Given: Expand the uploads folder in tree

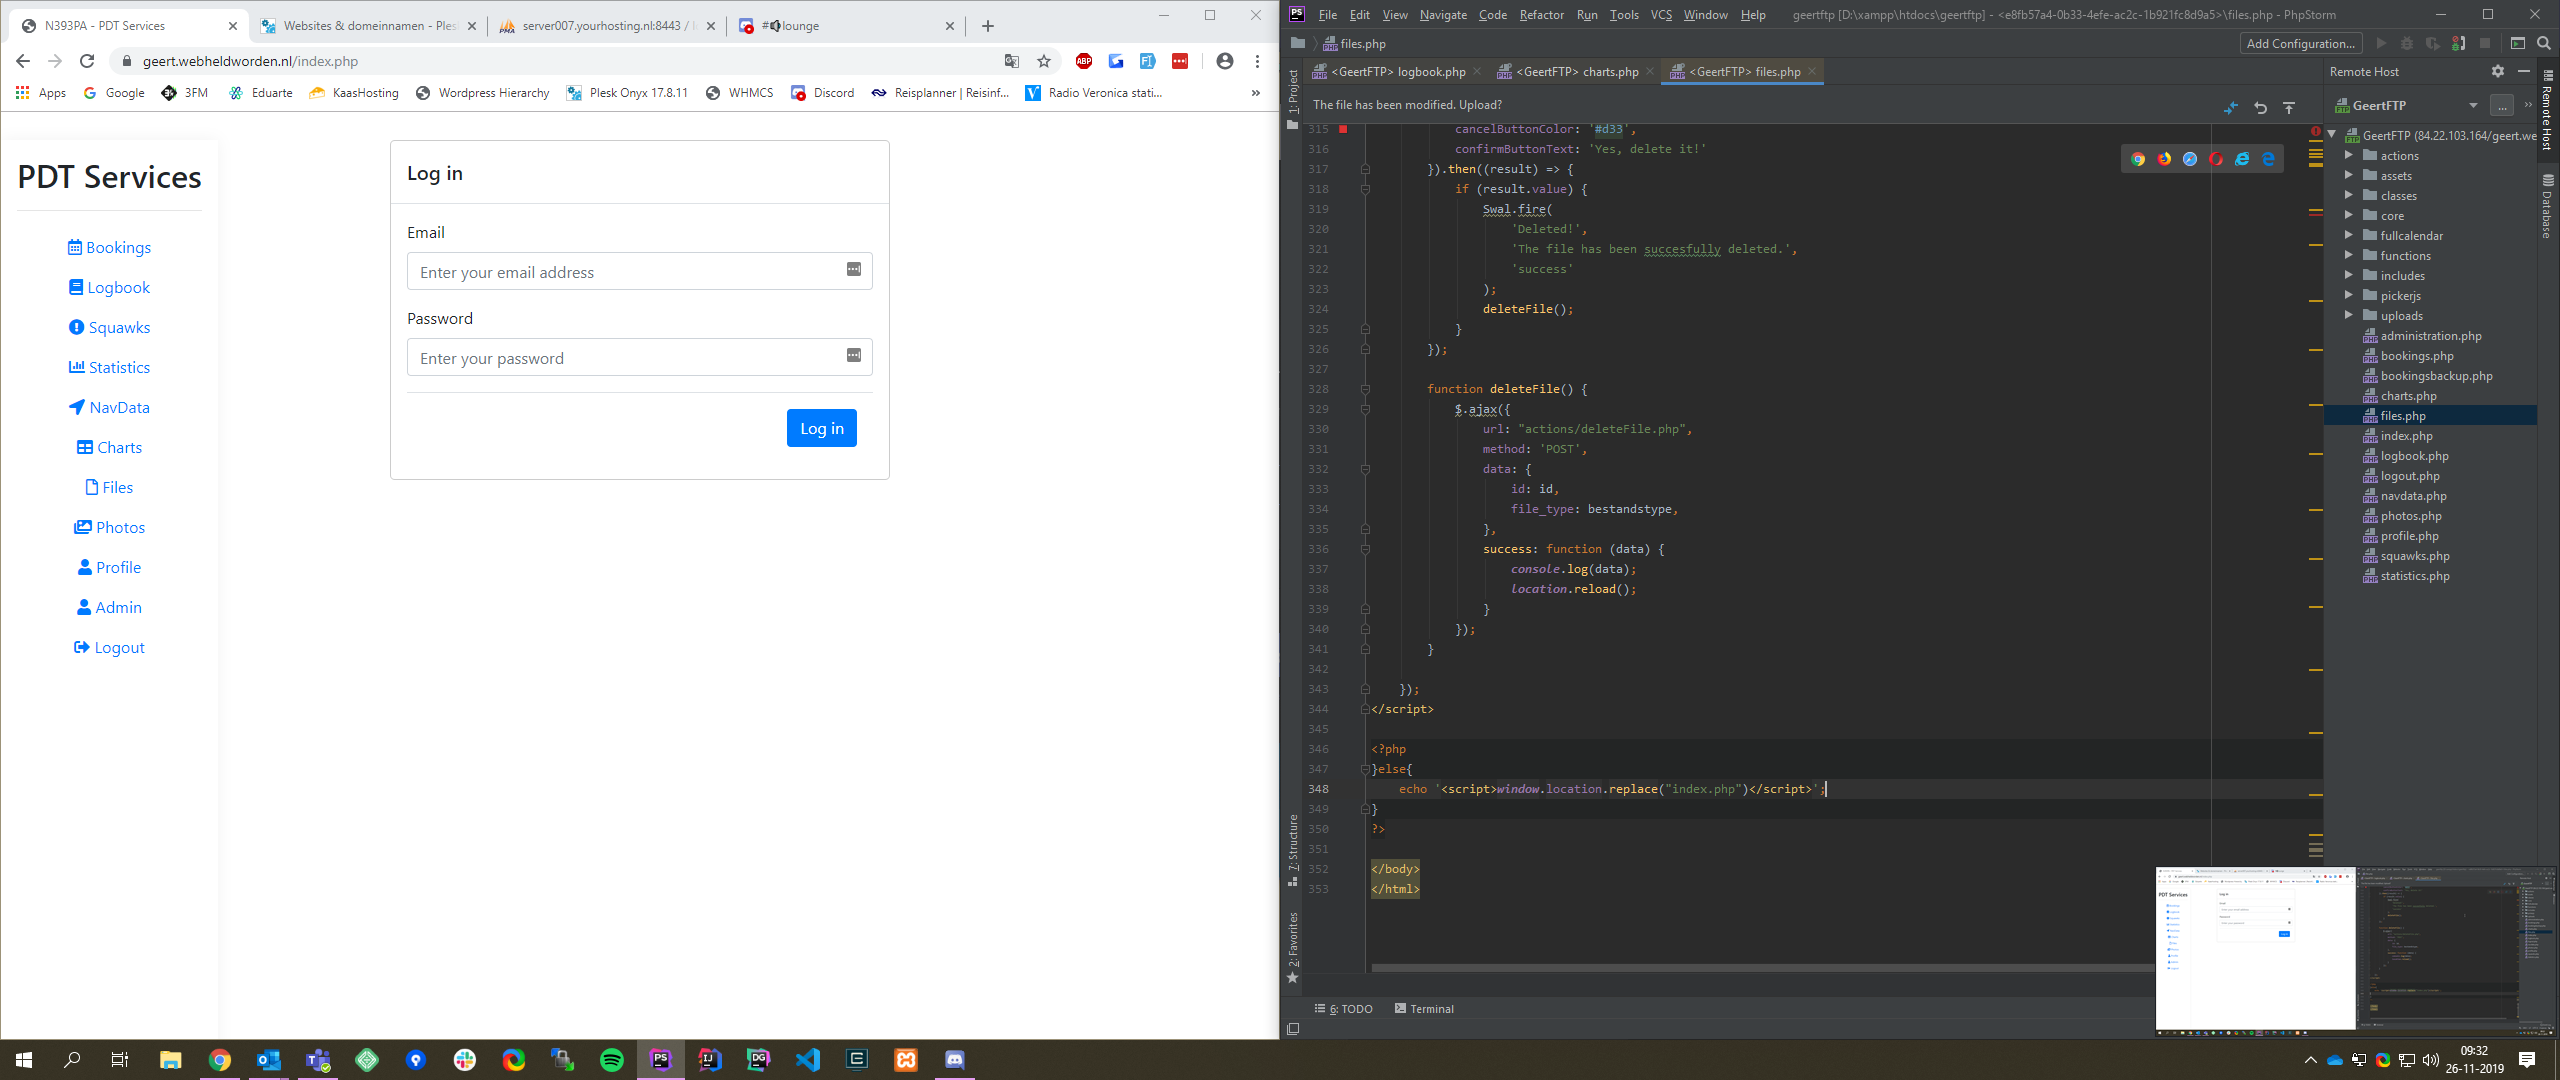Looking at the screenshot, I should (2349, 315).
